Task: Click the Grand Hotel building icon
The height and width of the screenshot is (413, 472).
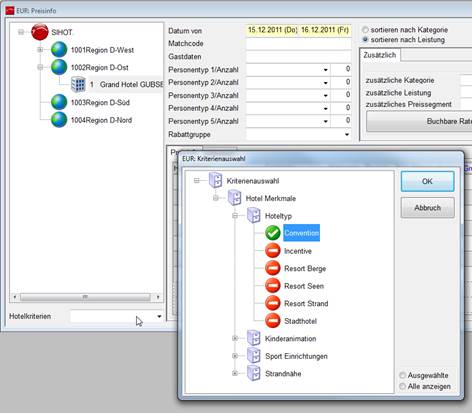Action: 78,84
